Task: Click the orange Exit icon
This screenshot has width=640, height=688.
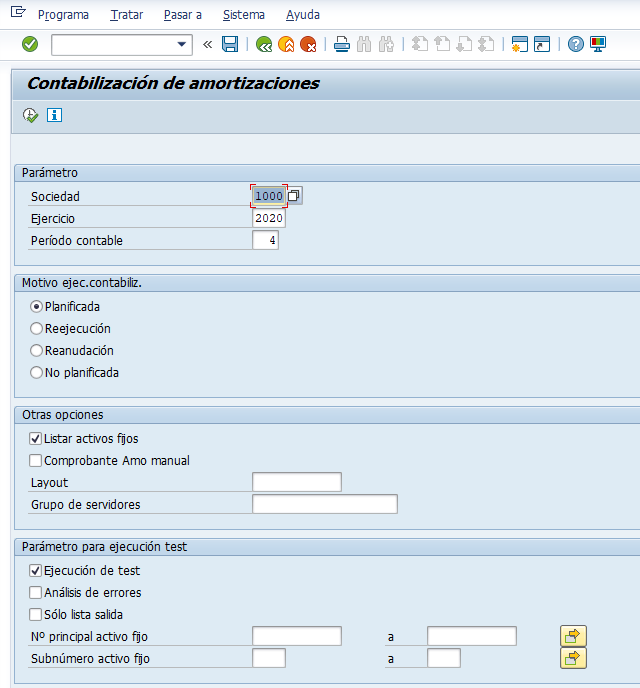Action: coord(286,44)
